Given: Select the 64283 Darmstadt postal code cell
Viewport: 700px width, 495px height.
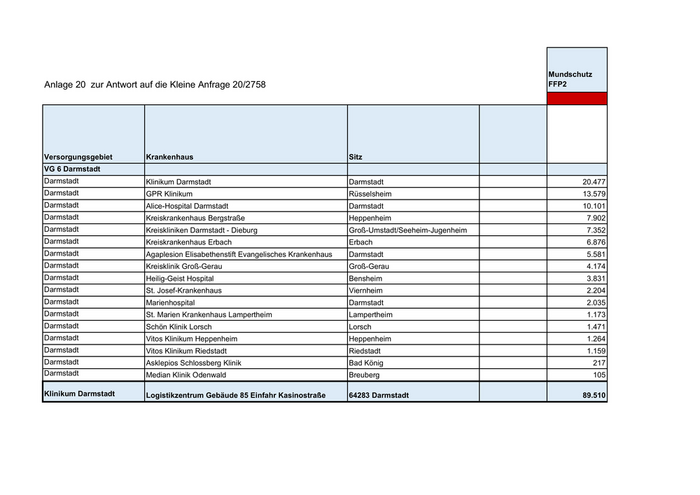Looking at the screenshot, I should pos(379,396).
